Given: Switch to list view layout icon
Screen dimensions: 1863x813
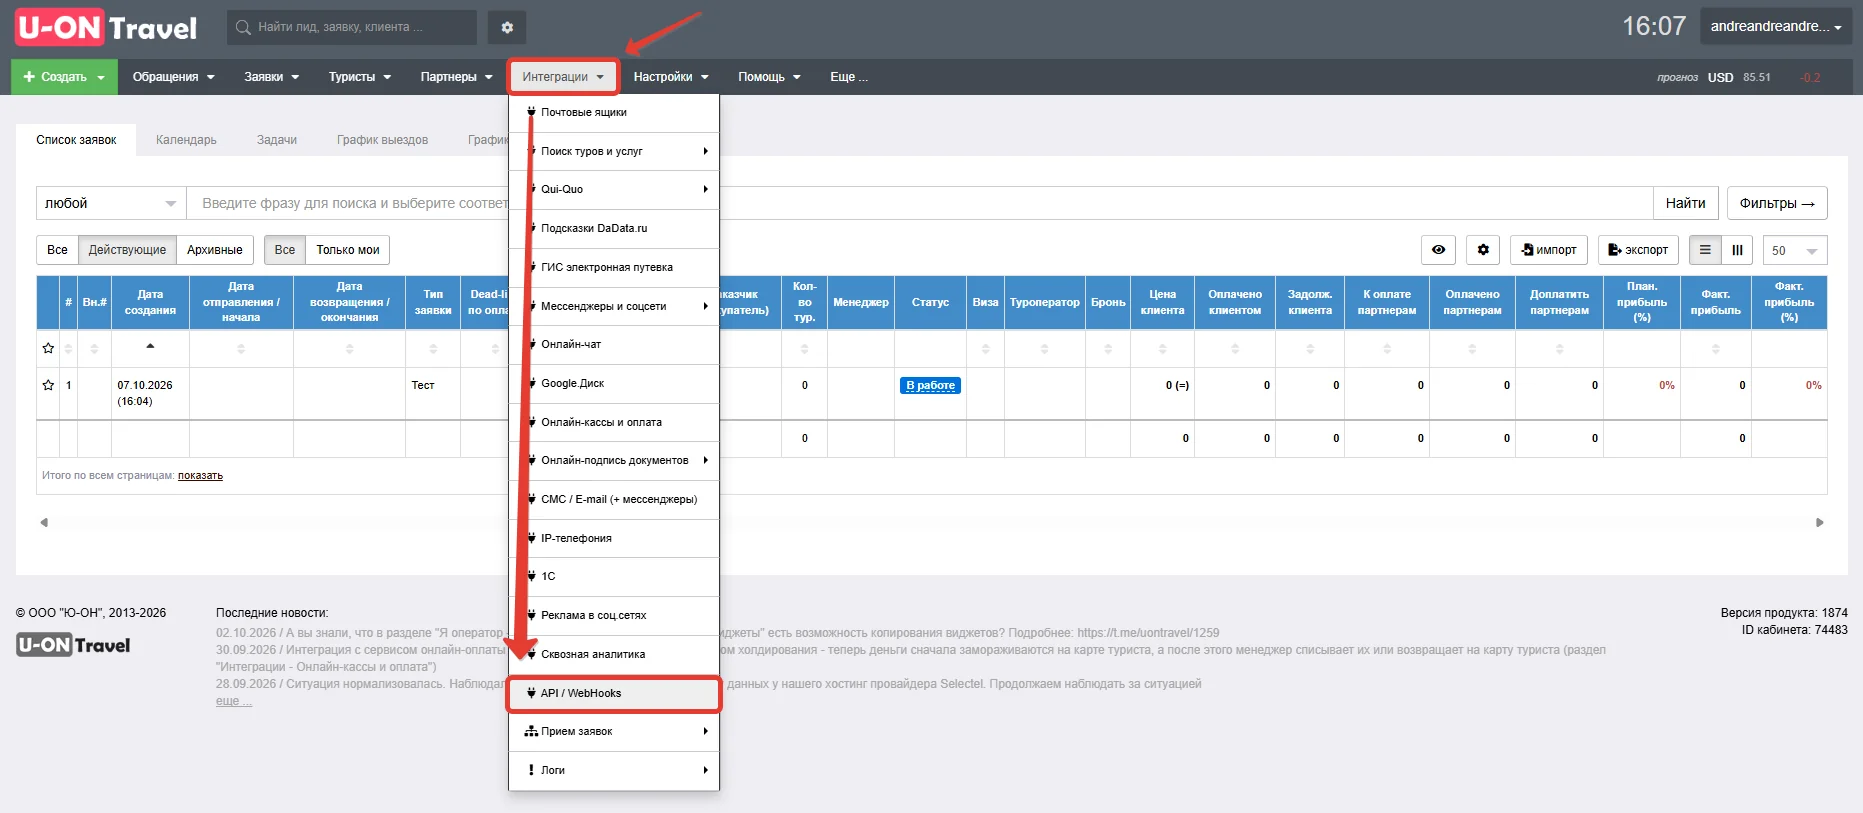Looking at the screenshot, I should 1705,250.
